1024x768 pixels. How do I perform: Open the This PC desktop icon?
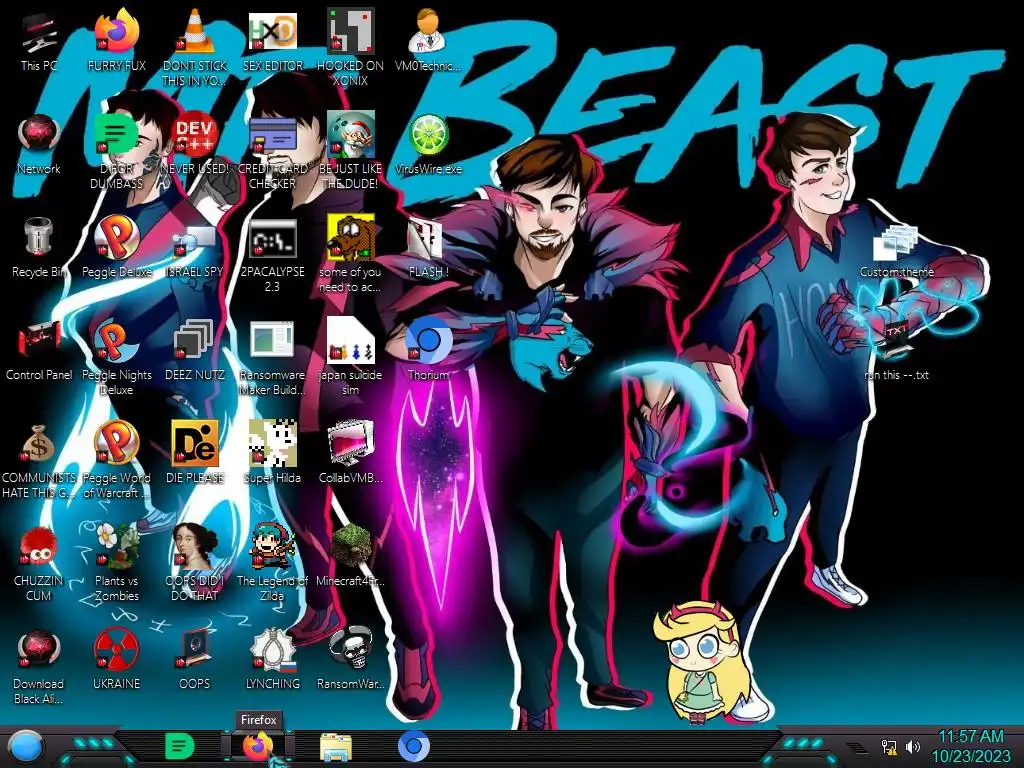39,33
